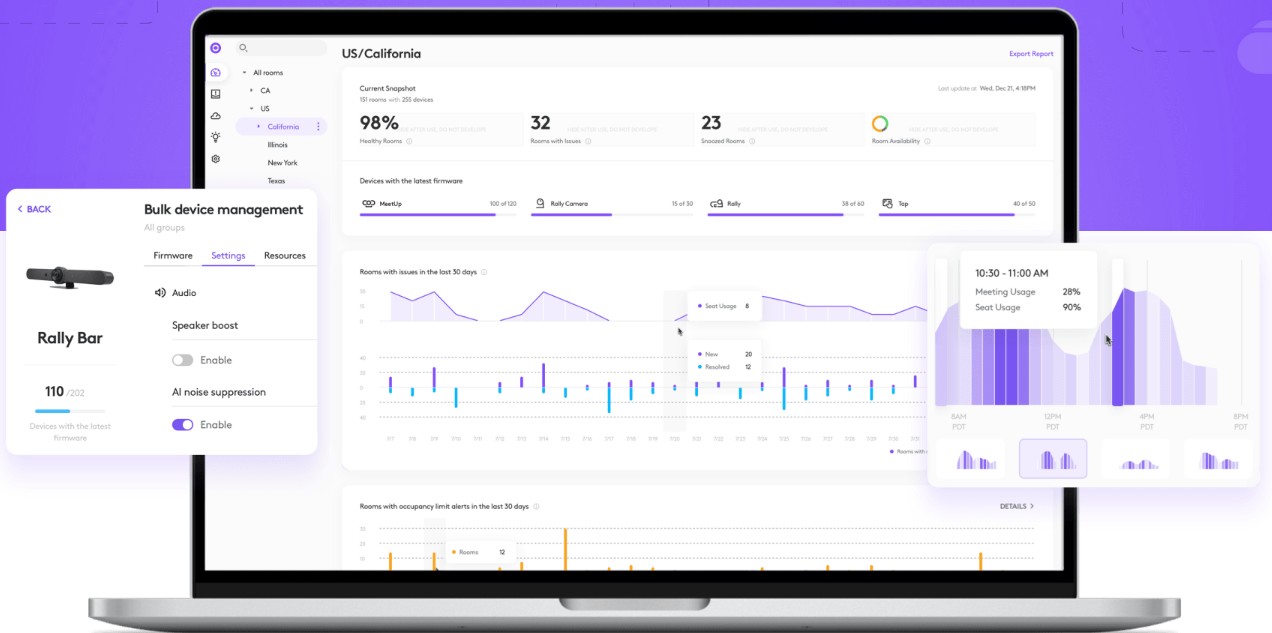Open settings gear in left sidebar
1272x633 pixels.
tap(215, 159)
